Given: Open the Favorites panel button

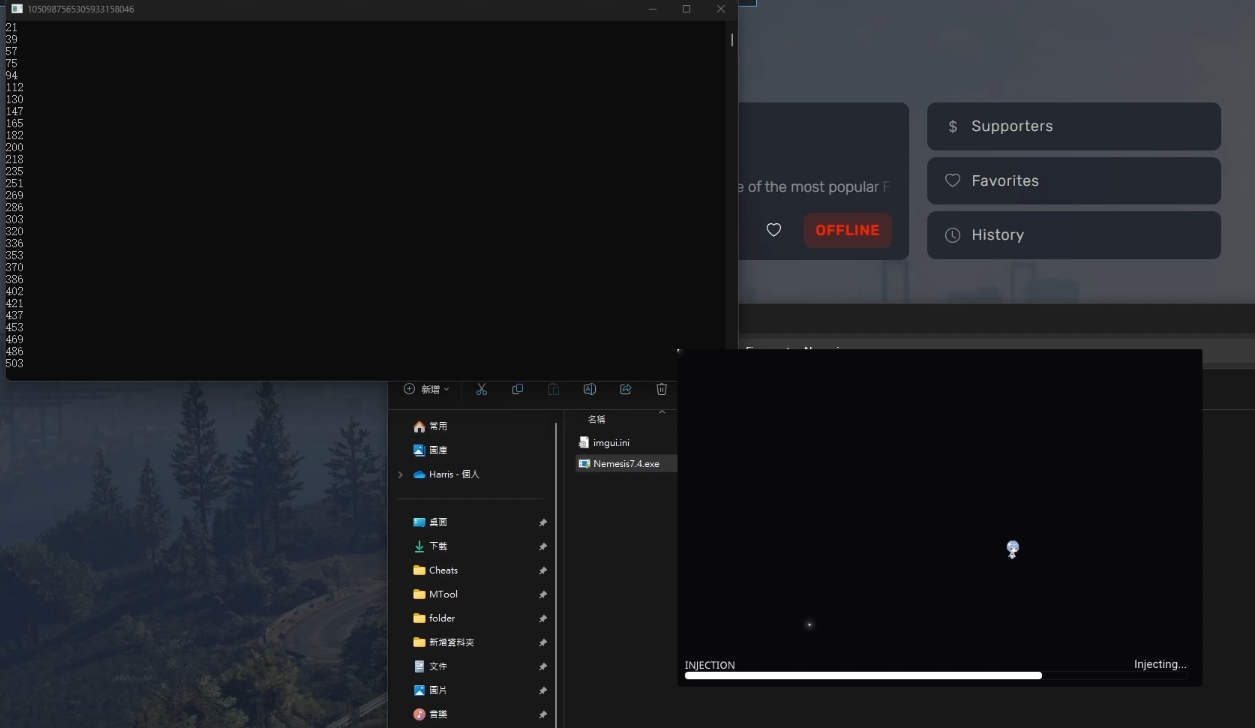Looking at the screenshot, I should [1073, 181].
